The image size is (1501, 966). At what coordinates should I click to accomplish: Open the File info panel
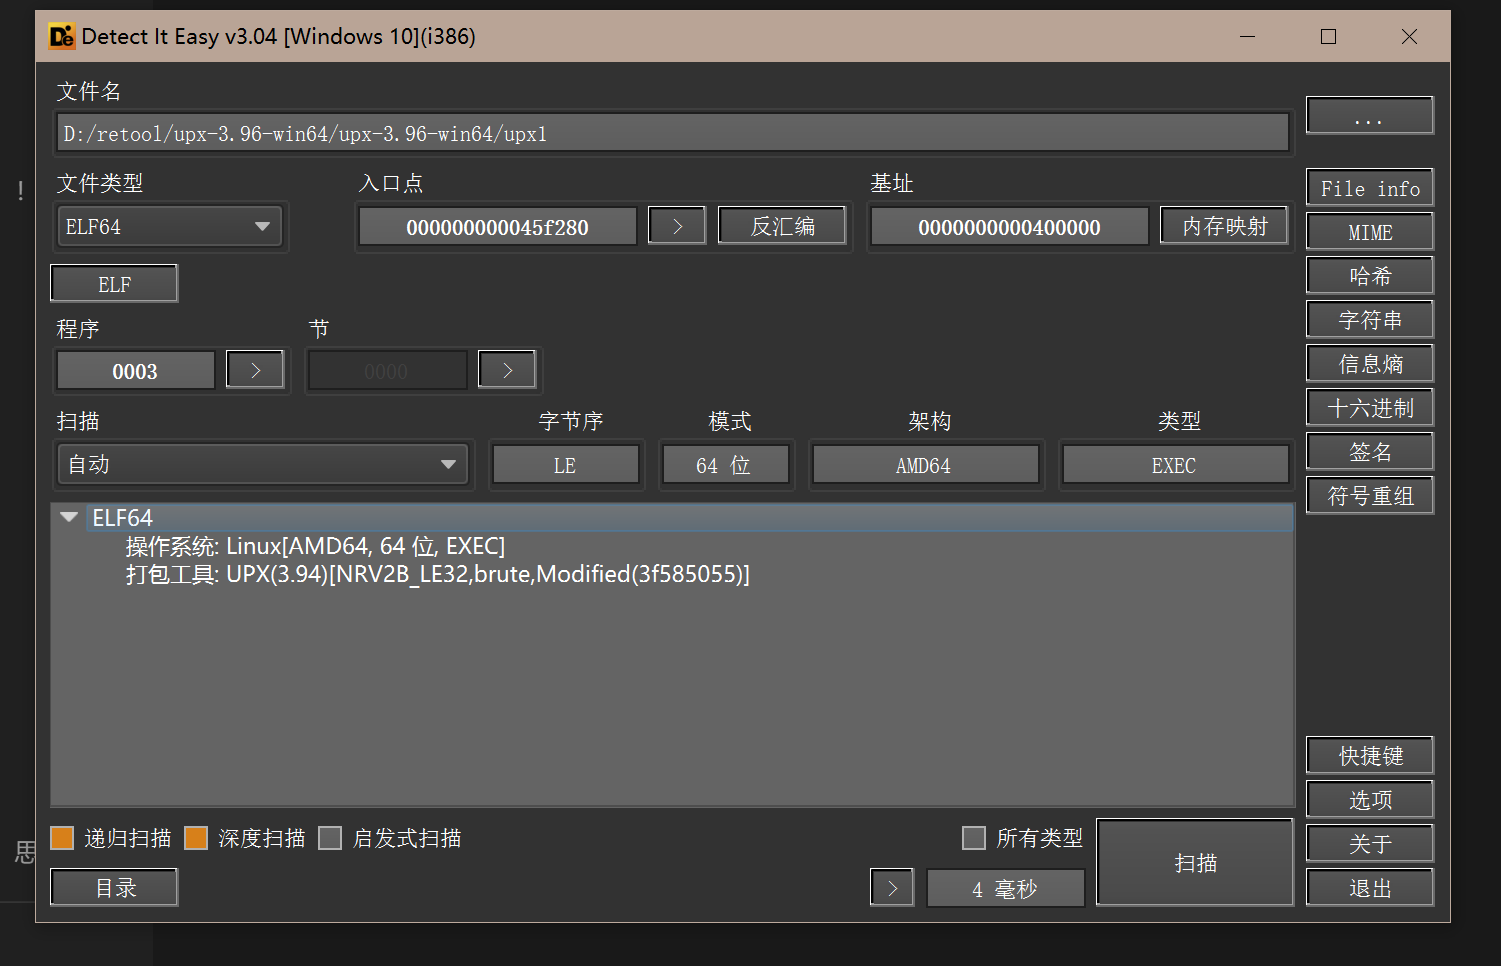click(x=1369, y=188)
